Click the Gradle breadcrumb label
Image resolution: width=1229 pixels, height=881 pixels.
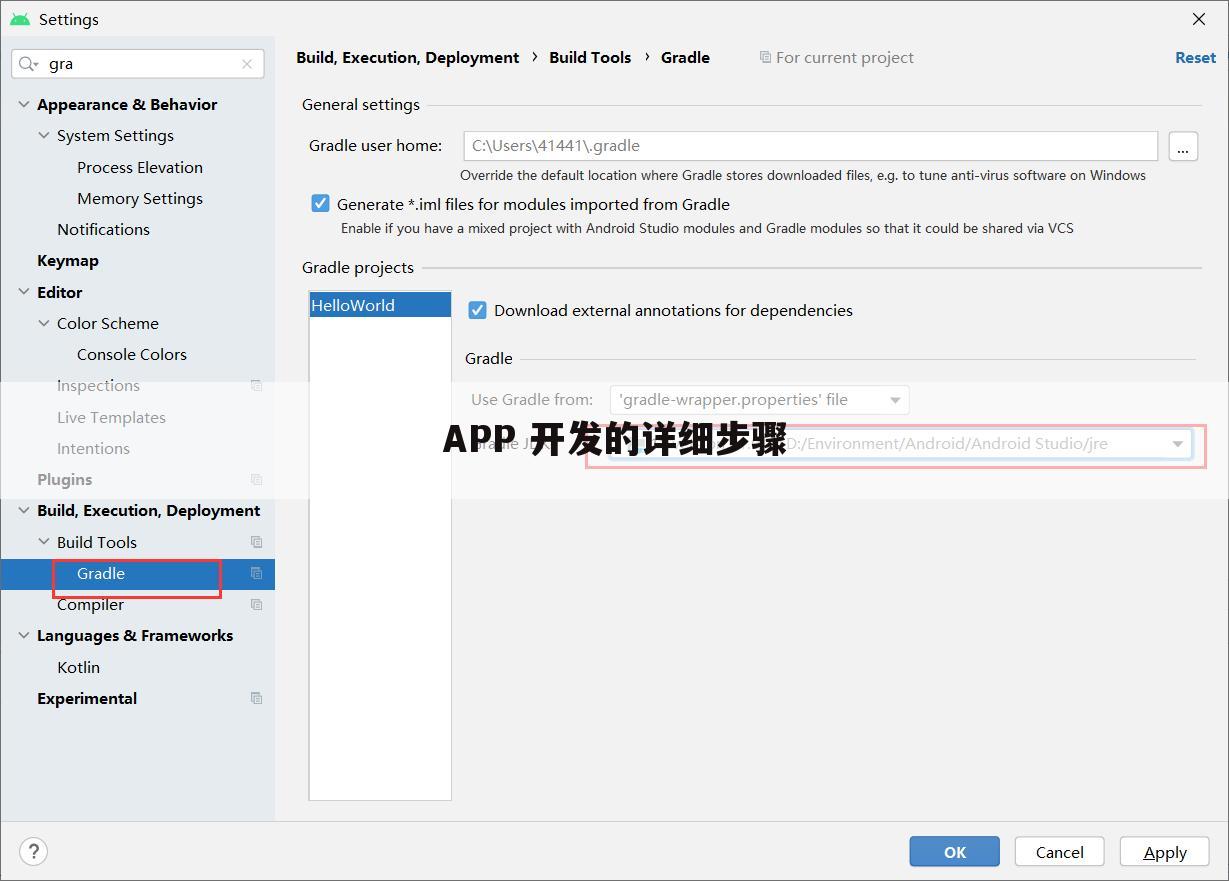coord(685,58)
